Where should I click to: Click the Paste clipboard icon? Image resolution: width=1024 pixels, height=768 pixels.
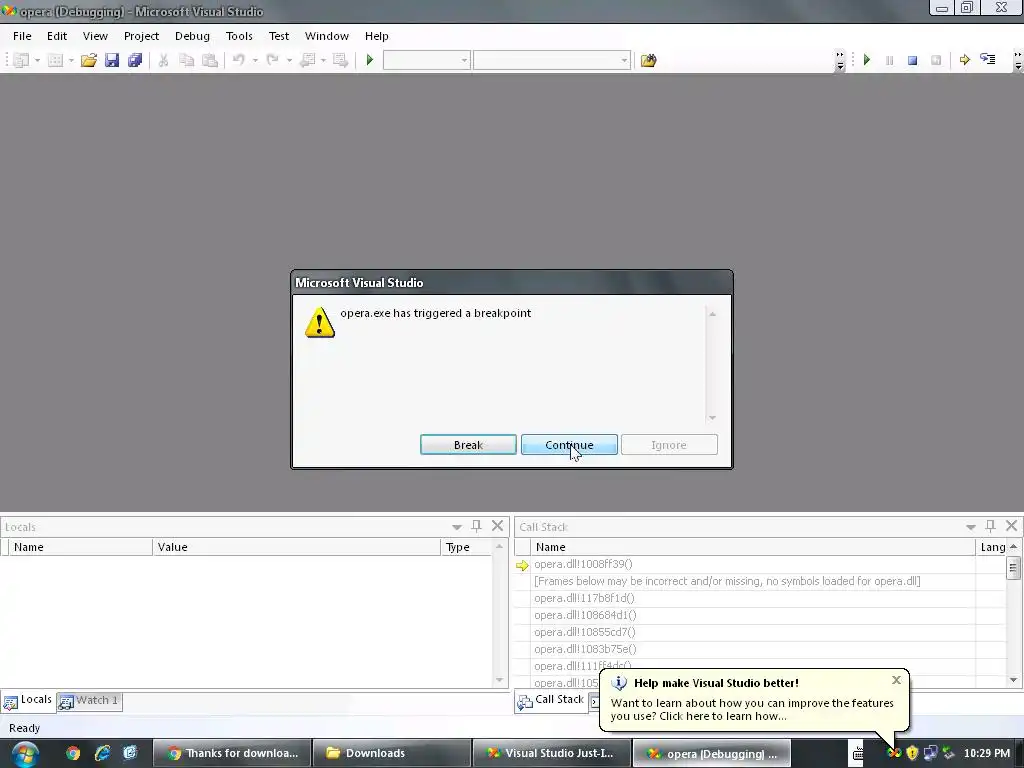coord(210,60)
